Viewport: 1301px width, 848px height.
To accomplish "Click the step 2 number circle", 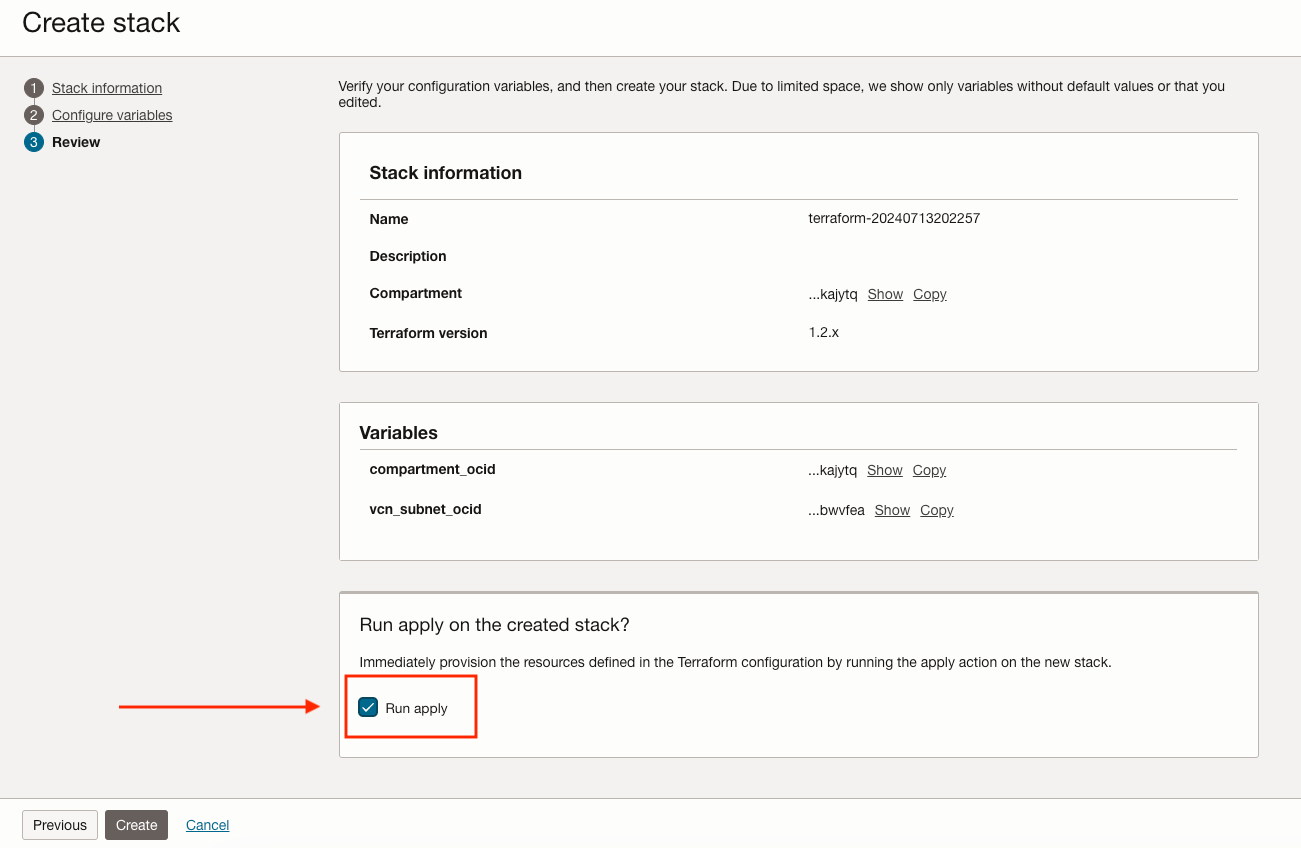I will 34,115.
